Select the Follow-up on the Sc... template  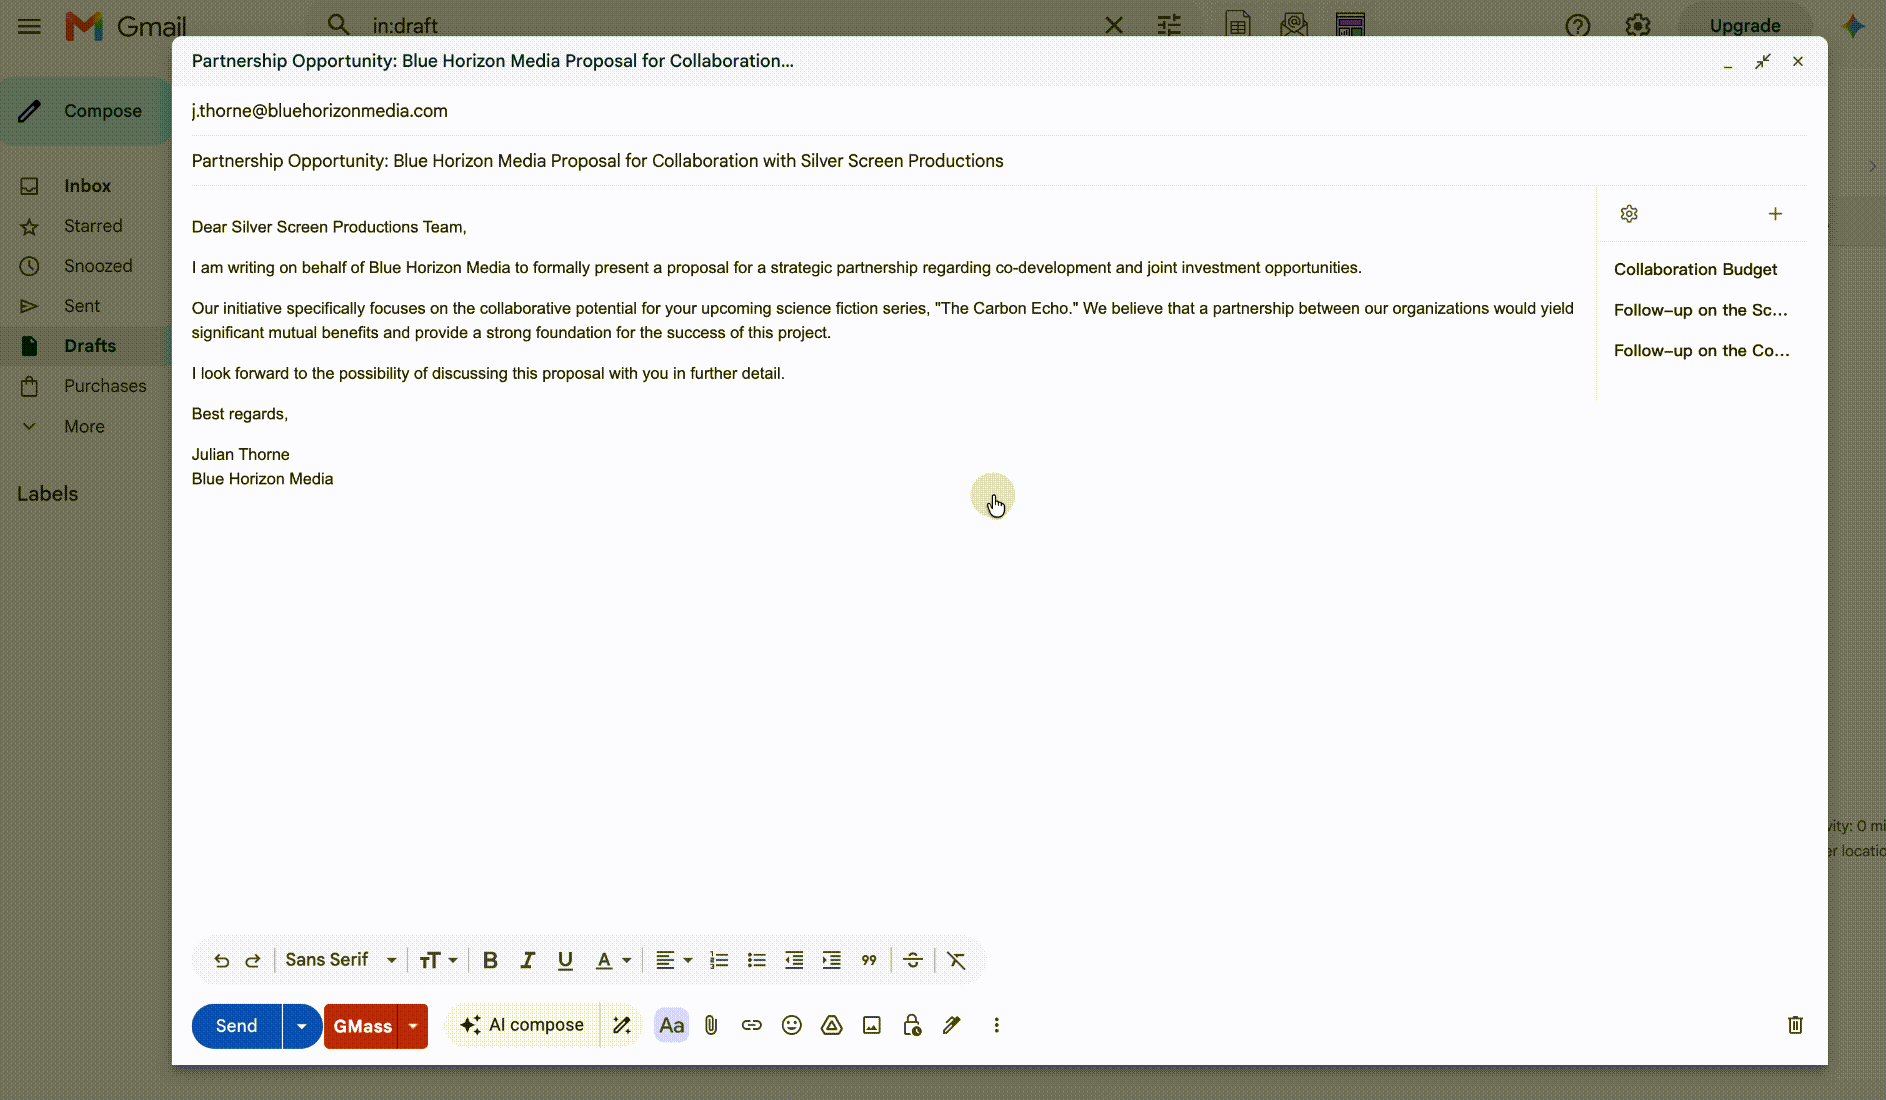pos(1701,310)
